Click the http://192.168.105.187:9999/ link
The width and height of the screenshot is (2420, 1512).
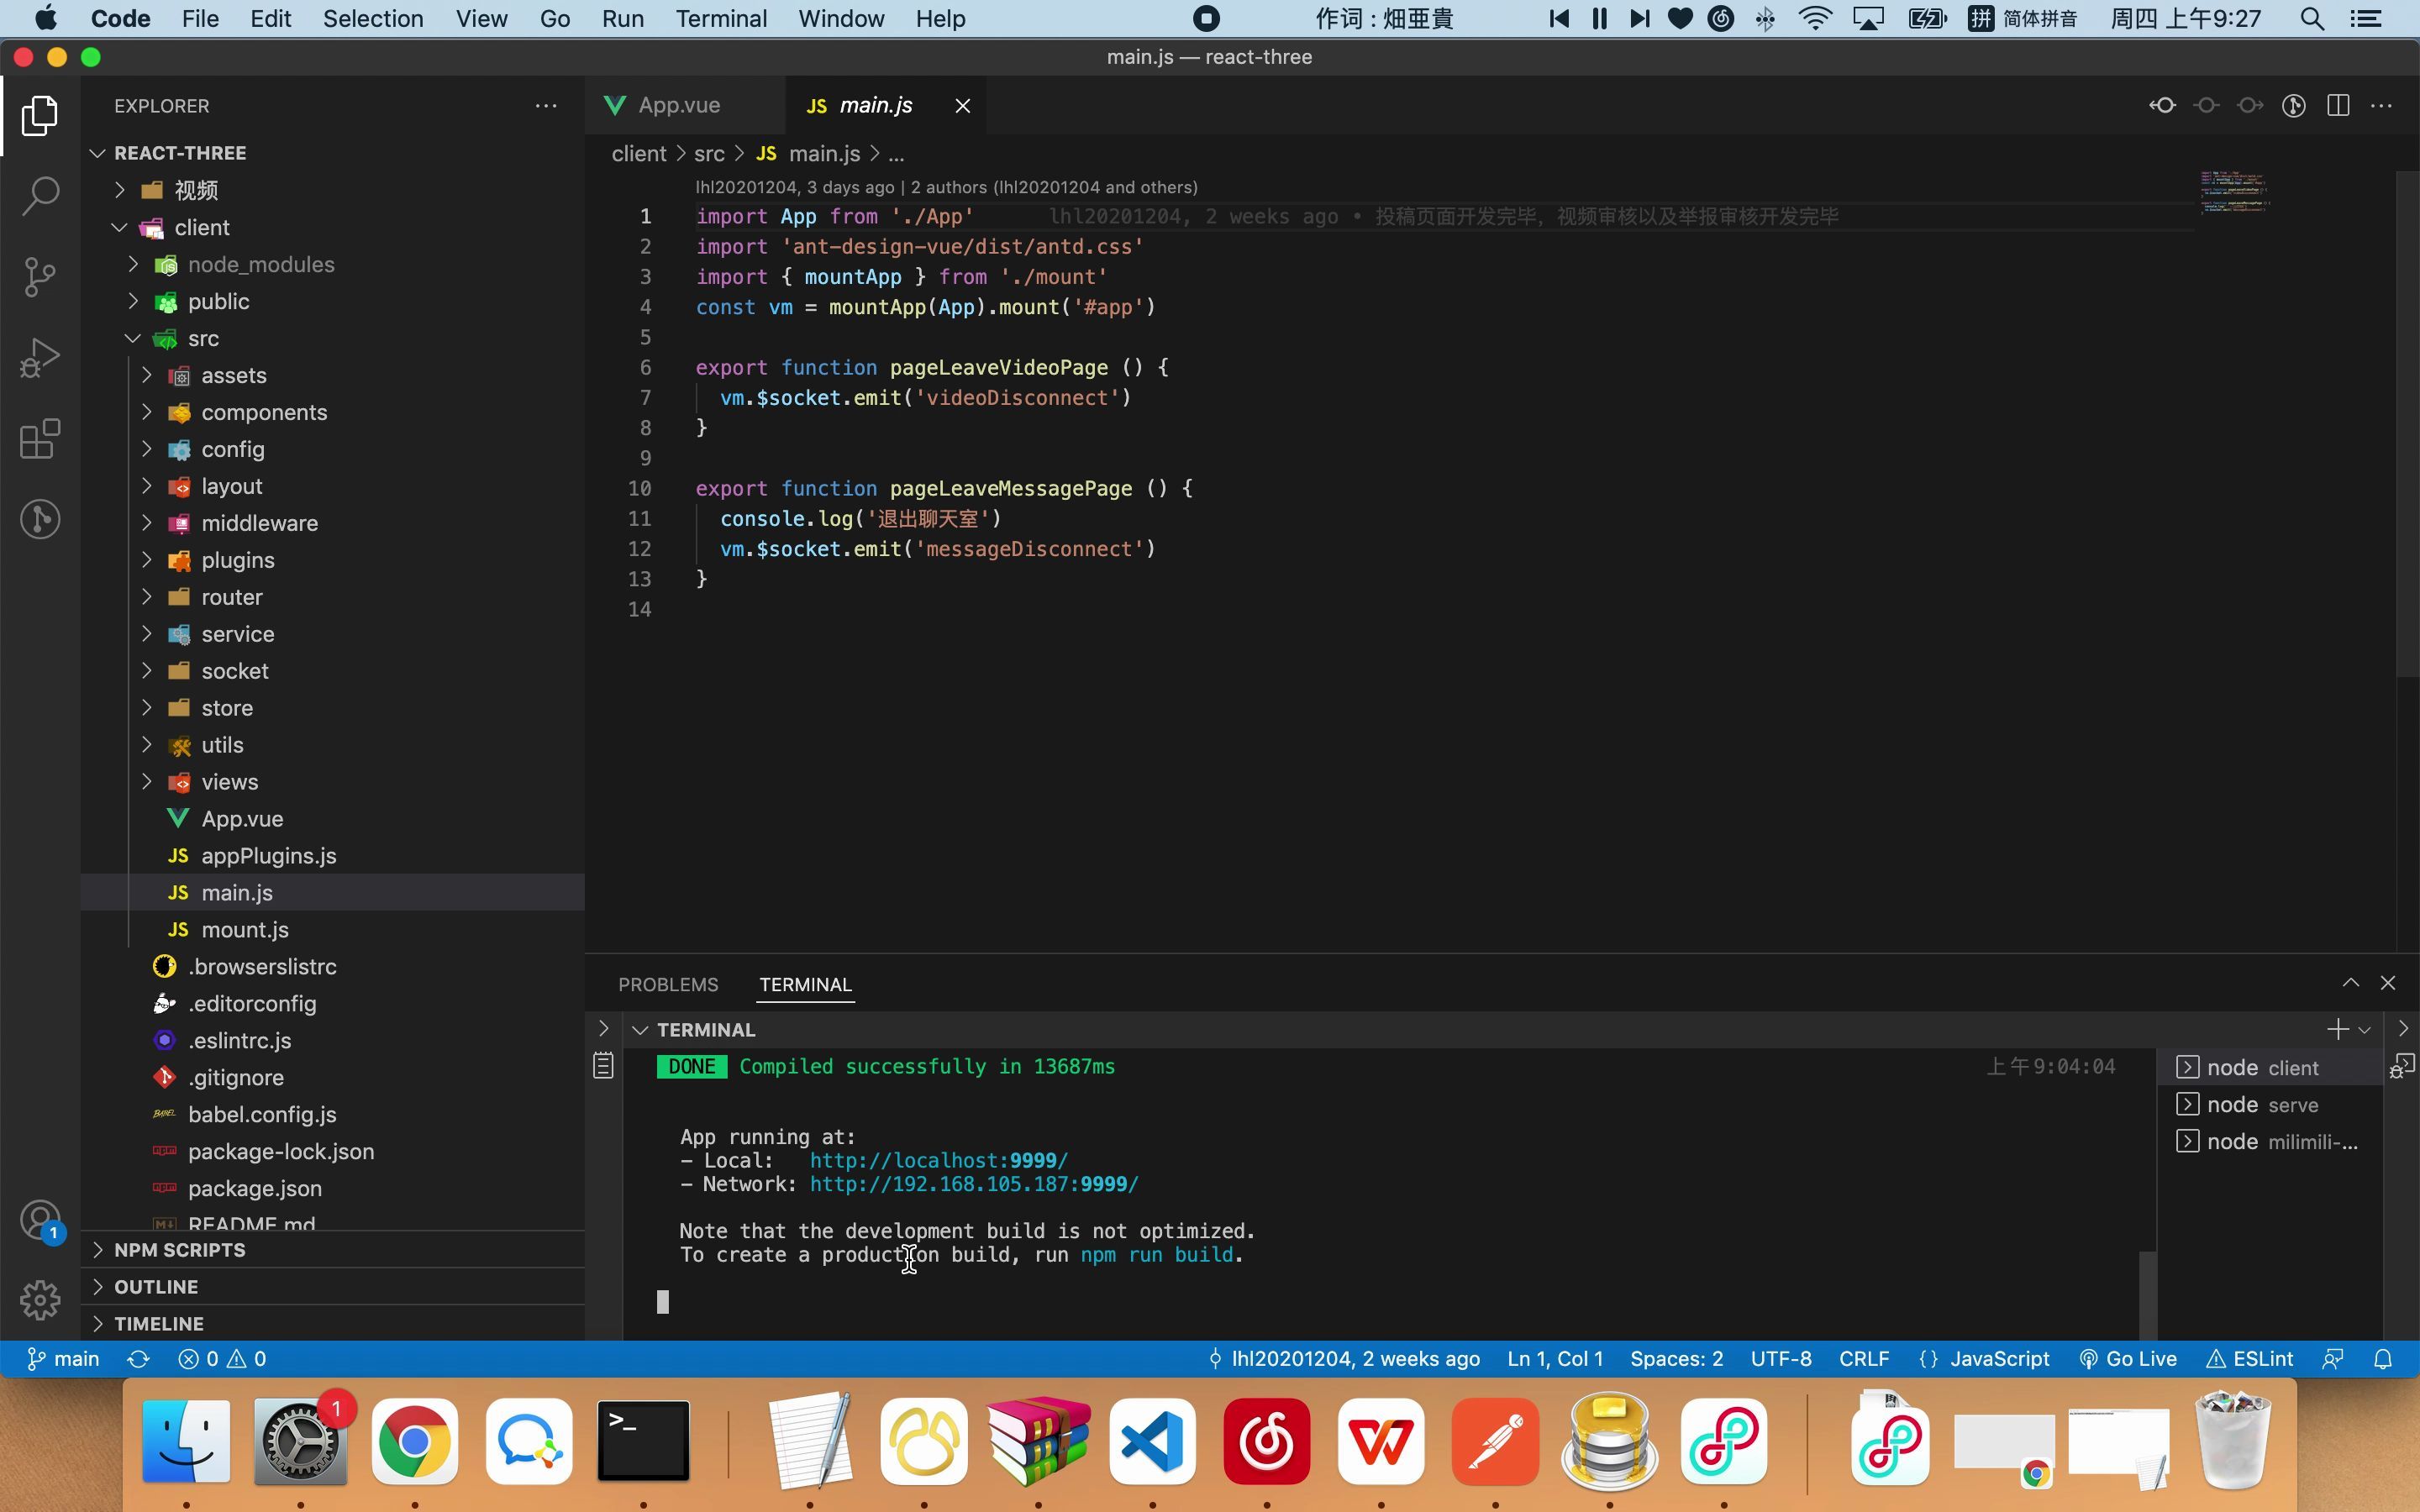pyautogui.click(x=972, y=1184)
